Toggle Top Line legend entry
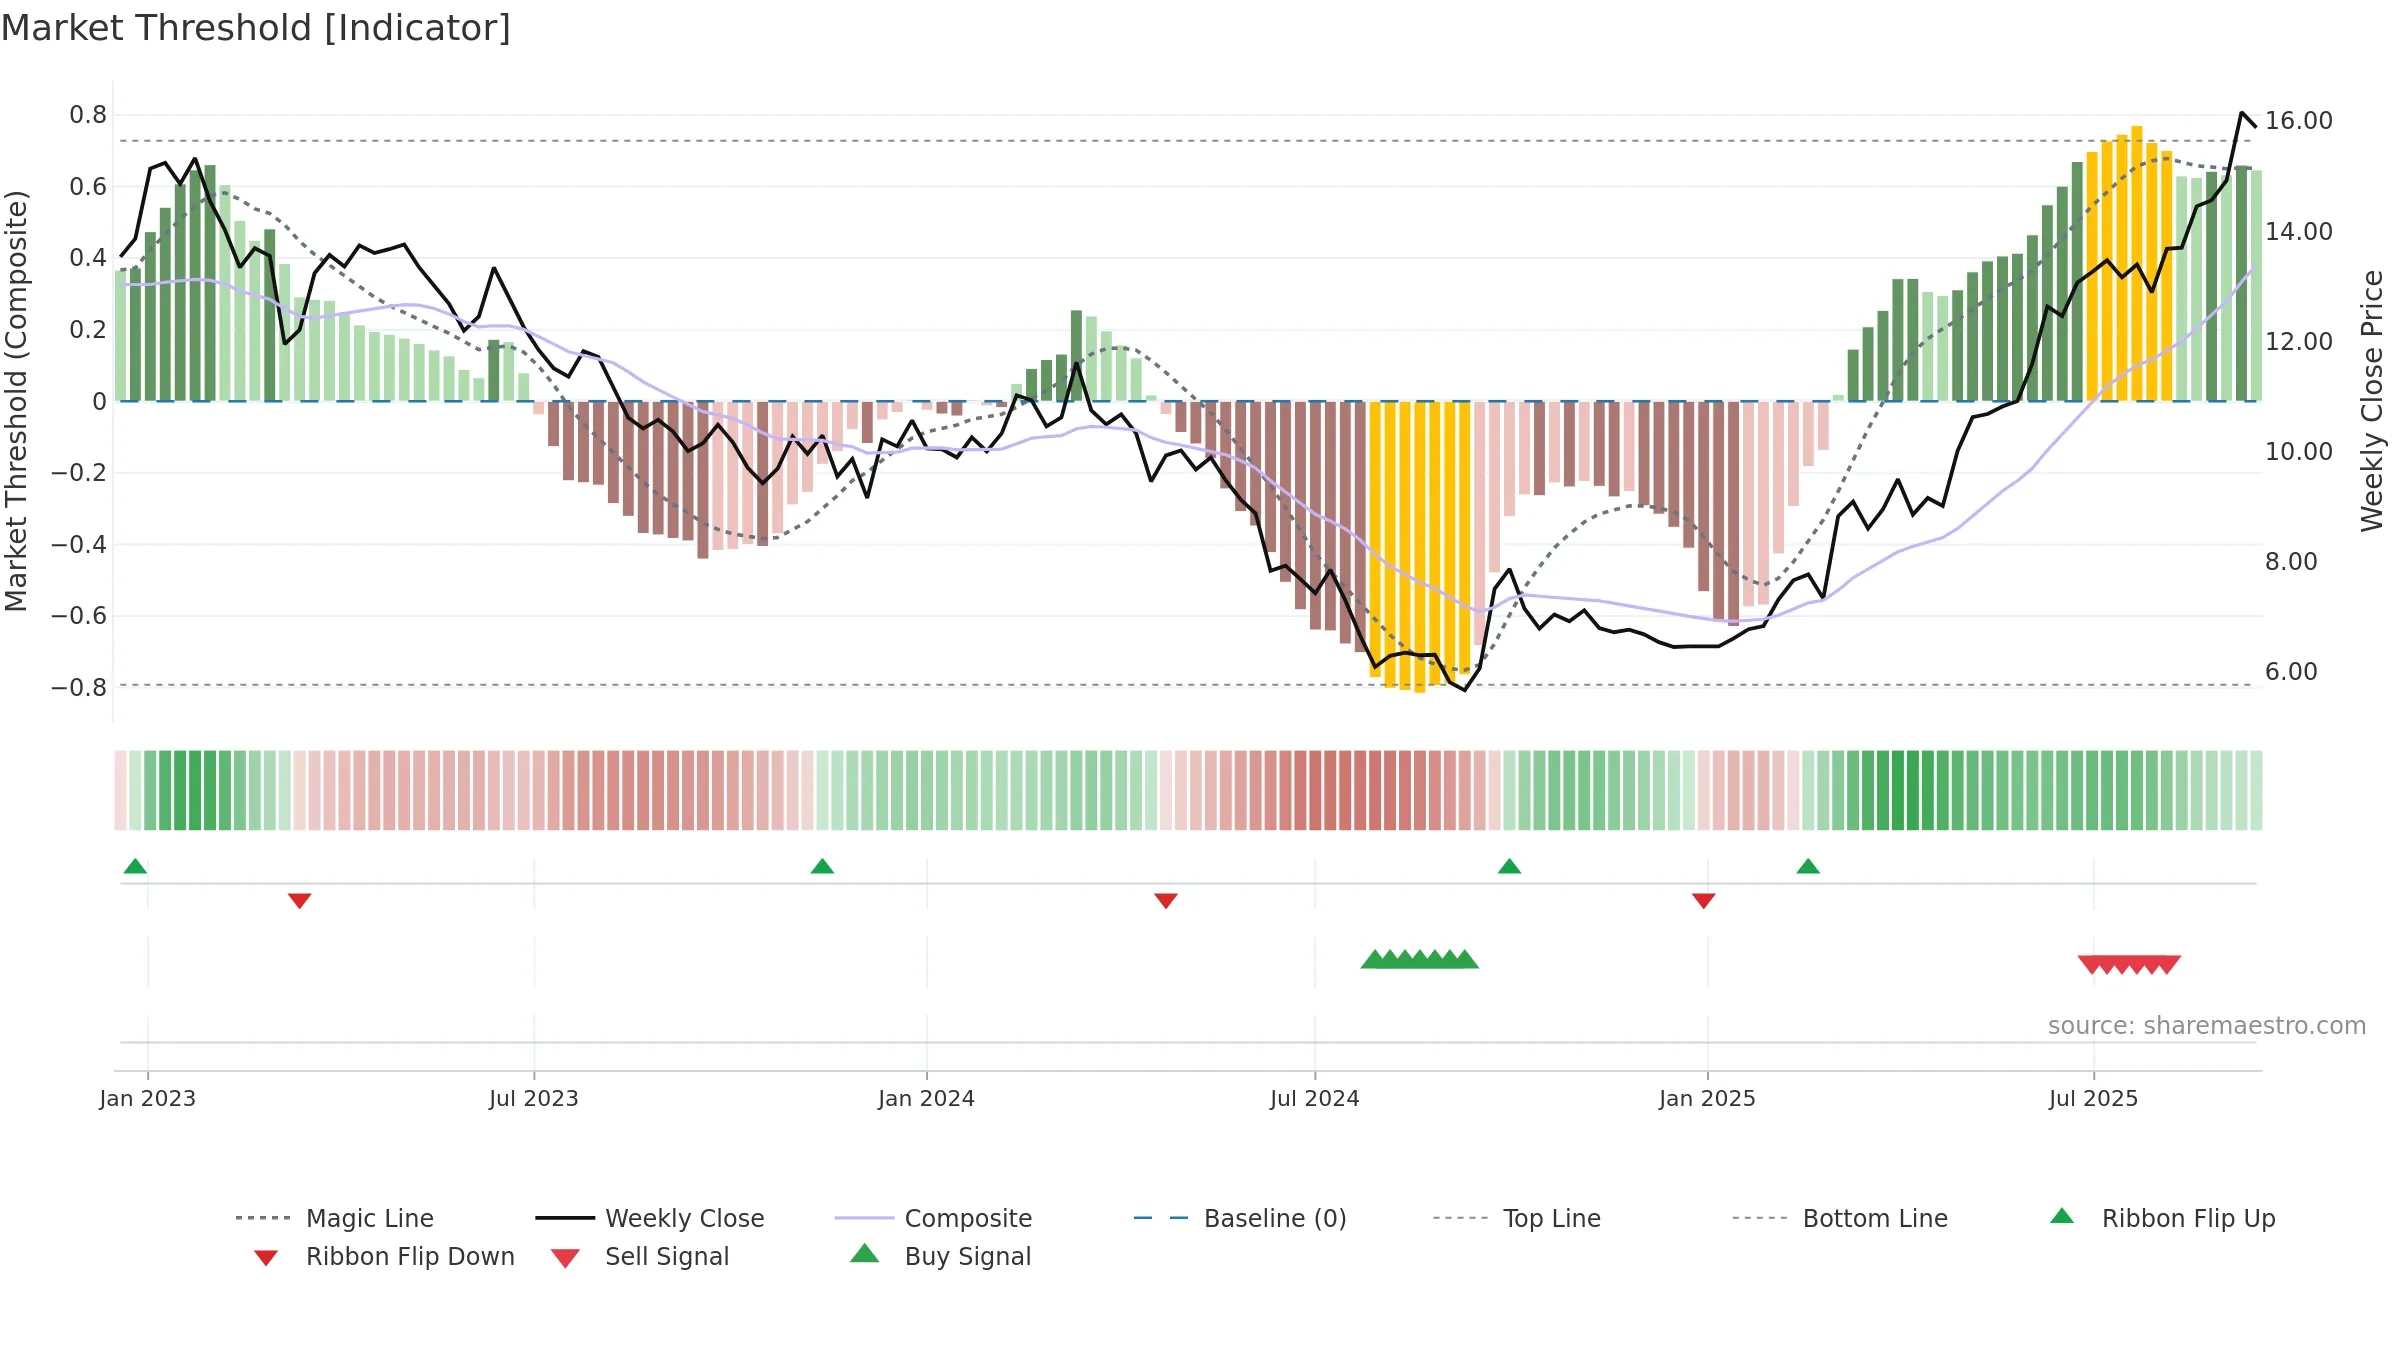This screenshot has height=1350, width=2400. (x=1516, y=1218)
